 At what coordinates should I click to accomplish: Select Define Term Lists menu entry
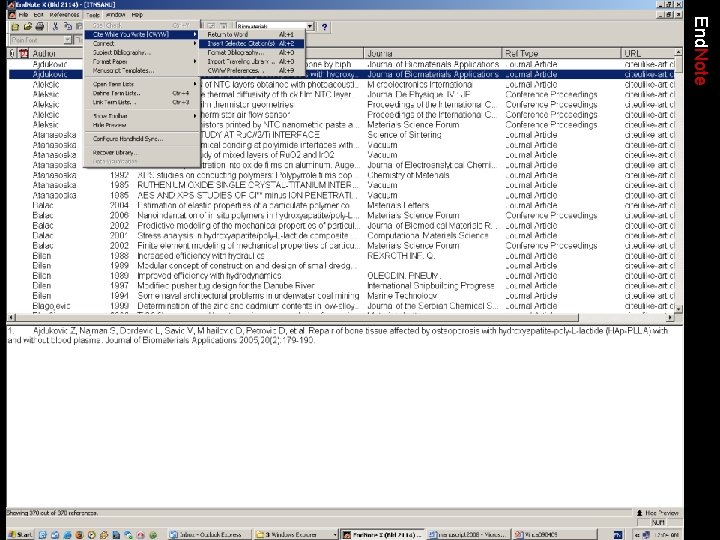pos(142,93)
